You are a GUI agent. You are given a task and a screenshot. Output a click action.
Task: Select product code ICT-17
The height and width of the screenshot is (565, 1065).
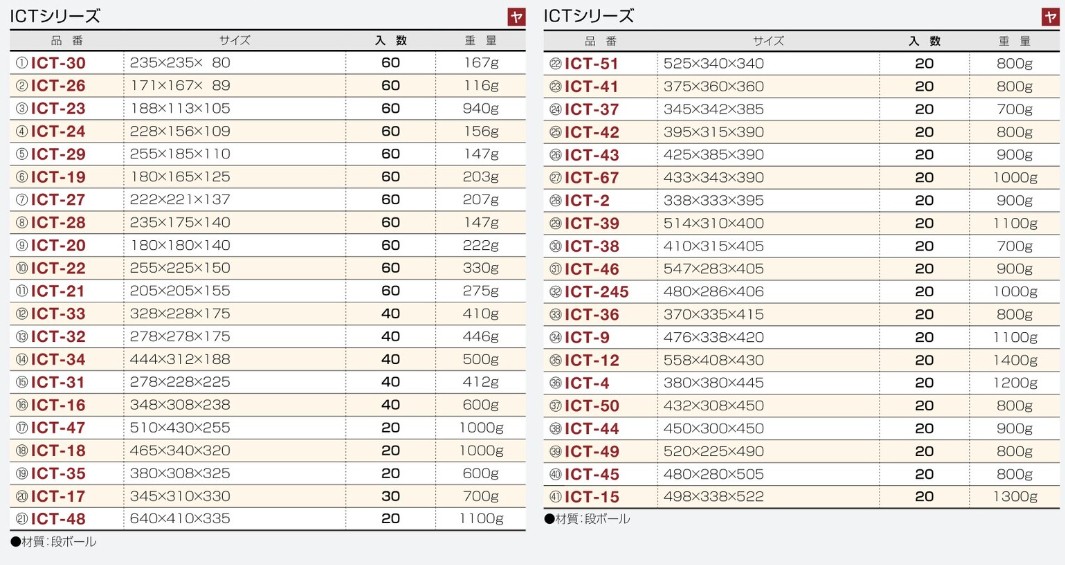58,496
